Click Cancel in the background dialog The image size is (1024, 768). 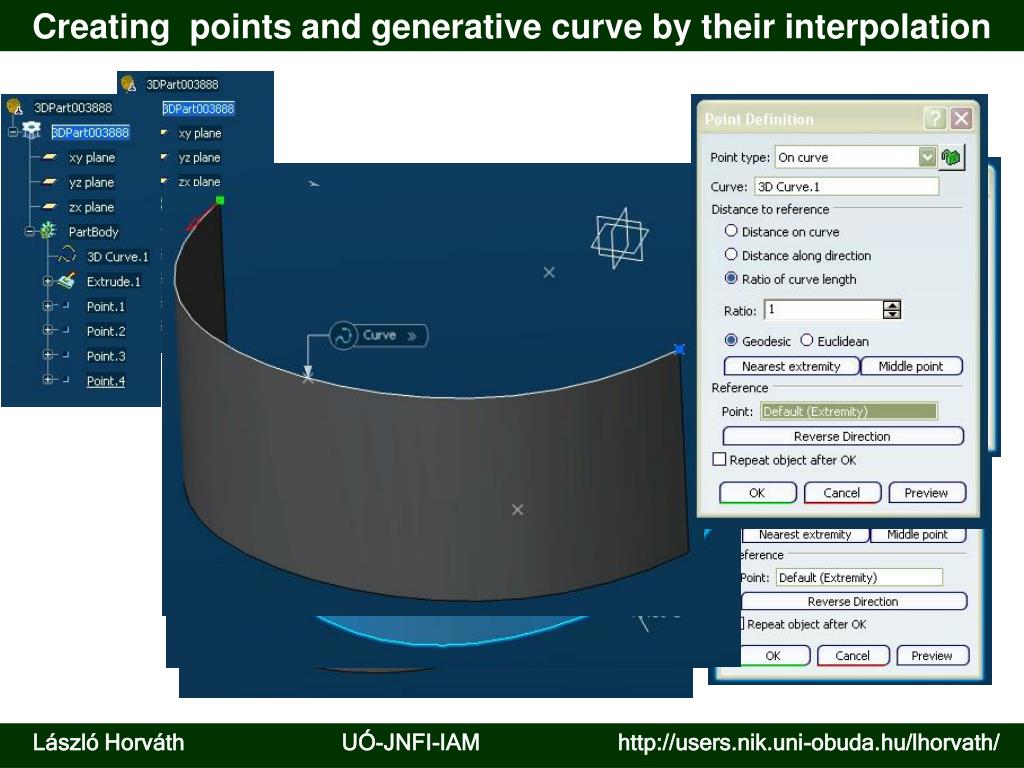[x=853, y=656]
